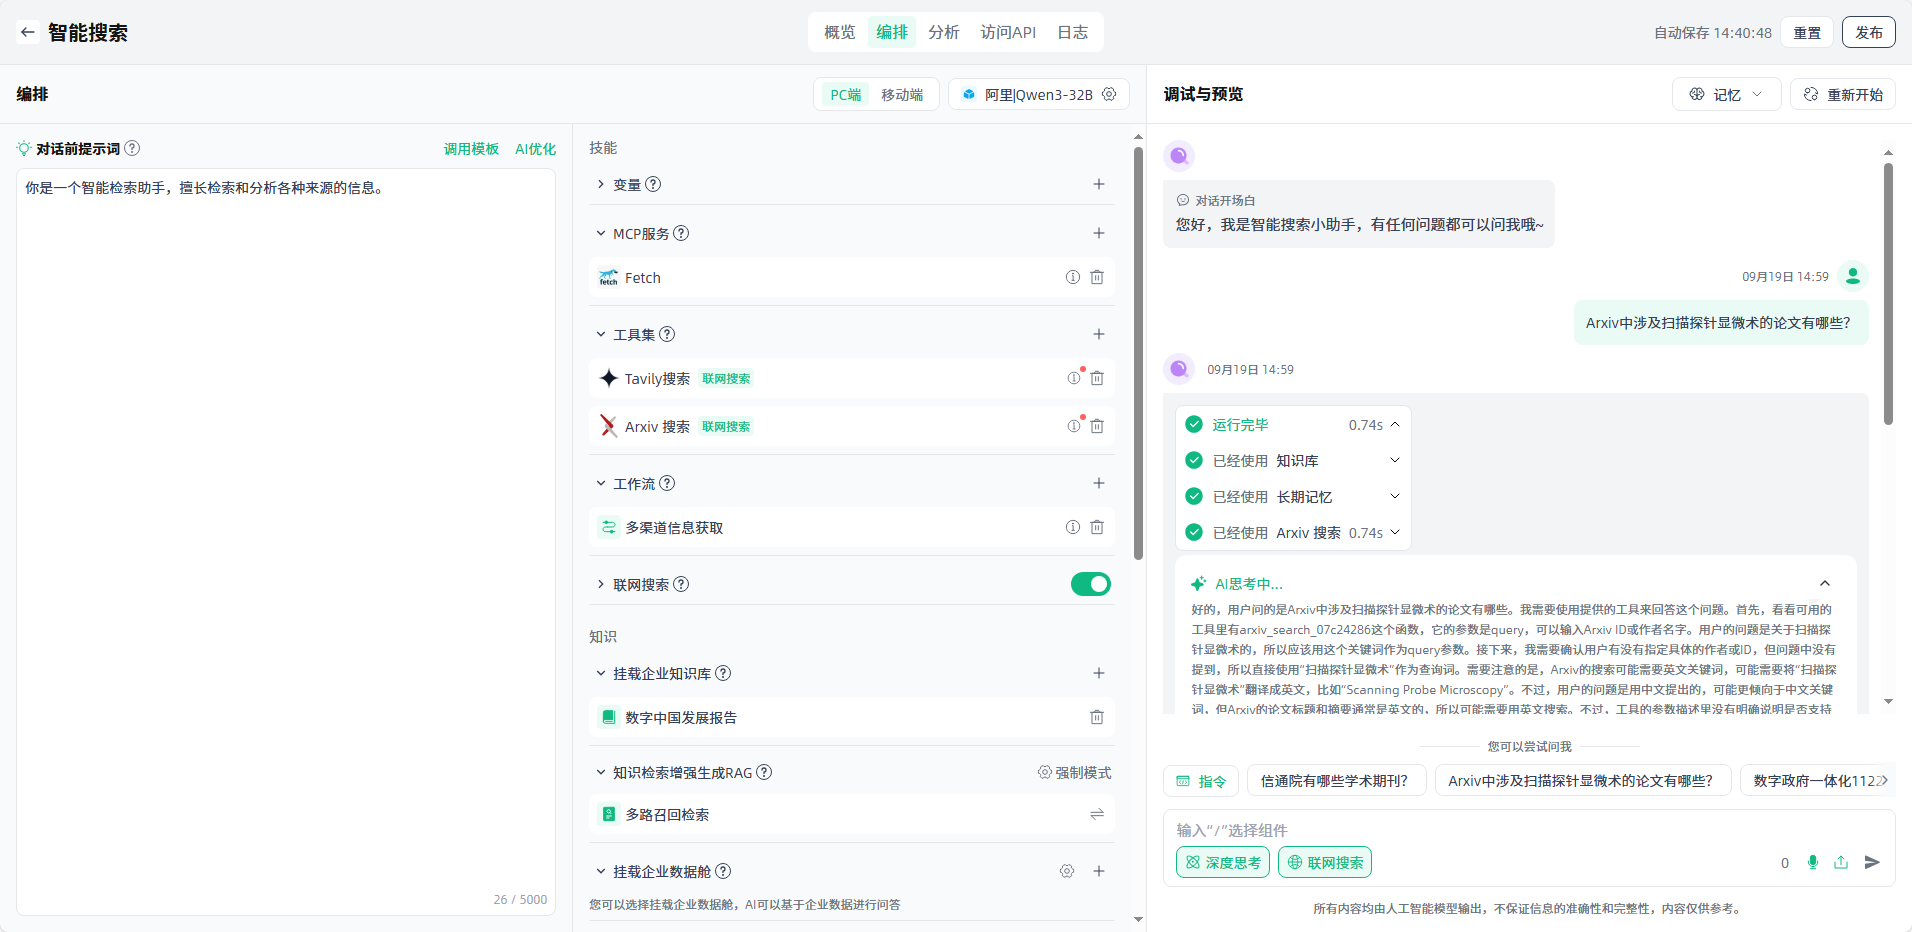The height and width of the screenshot is (932, 1912).
Task: Toggle 联网搜索 chip in chat input
Action: coord(1324,862)
